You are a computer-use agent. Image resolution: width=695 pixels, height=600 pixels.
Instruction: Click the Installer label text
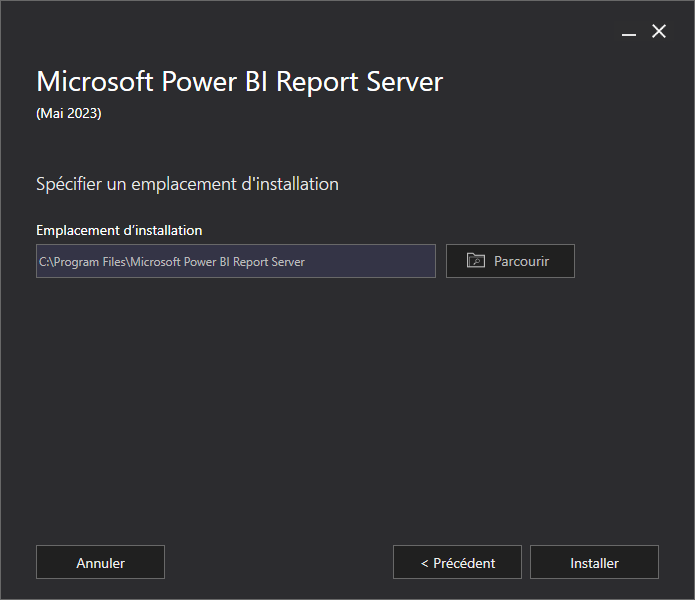click(x=594, y=563)
